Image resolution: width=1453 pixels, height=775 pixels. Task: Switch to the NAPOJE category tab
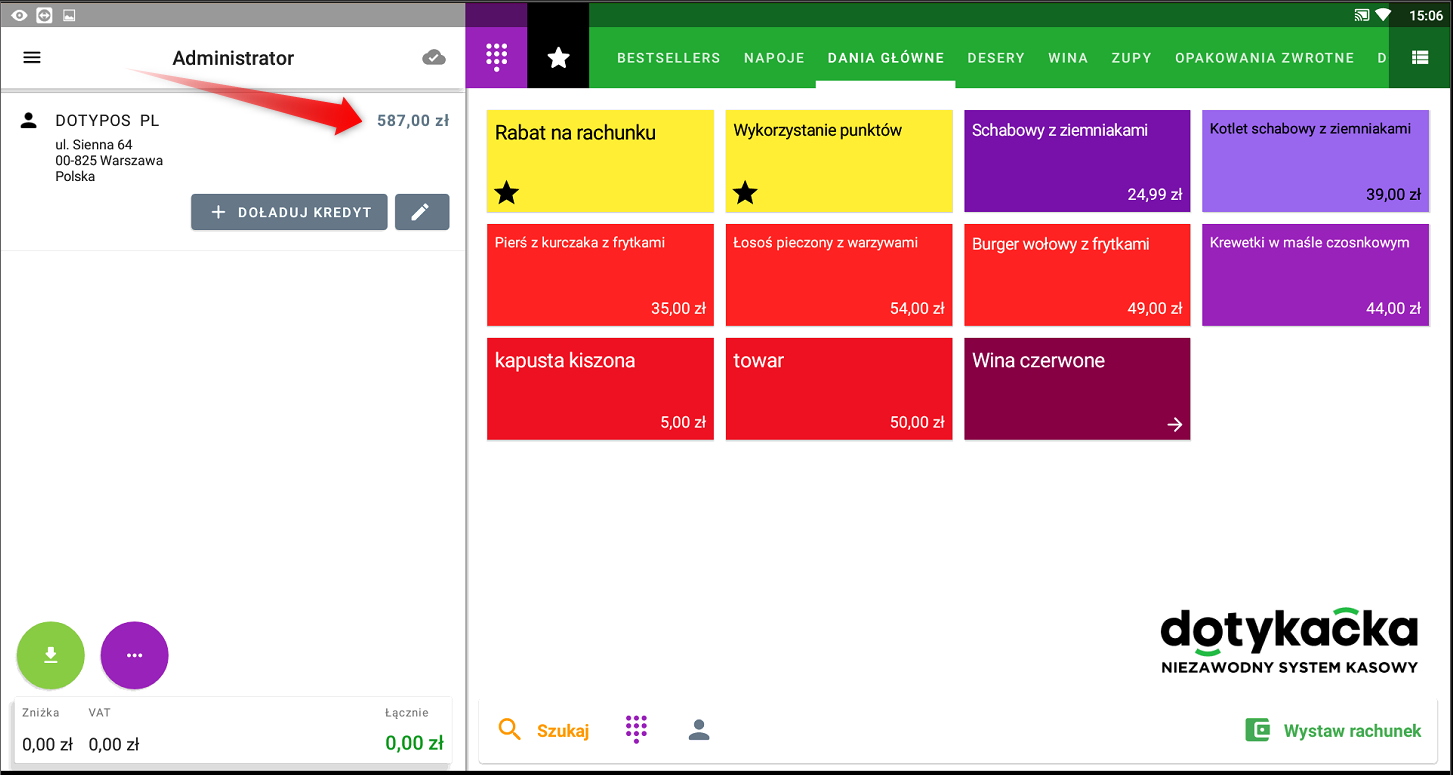774,58
